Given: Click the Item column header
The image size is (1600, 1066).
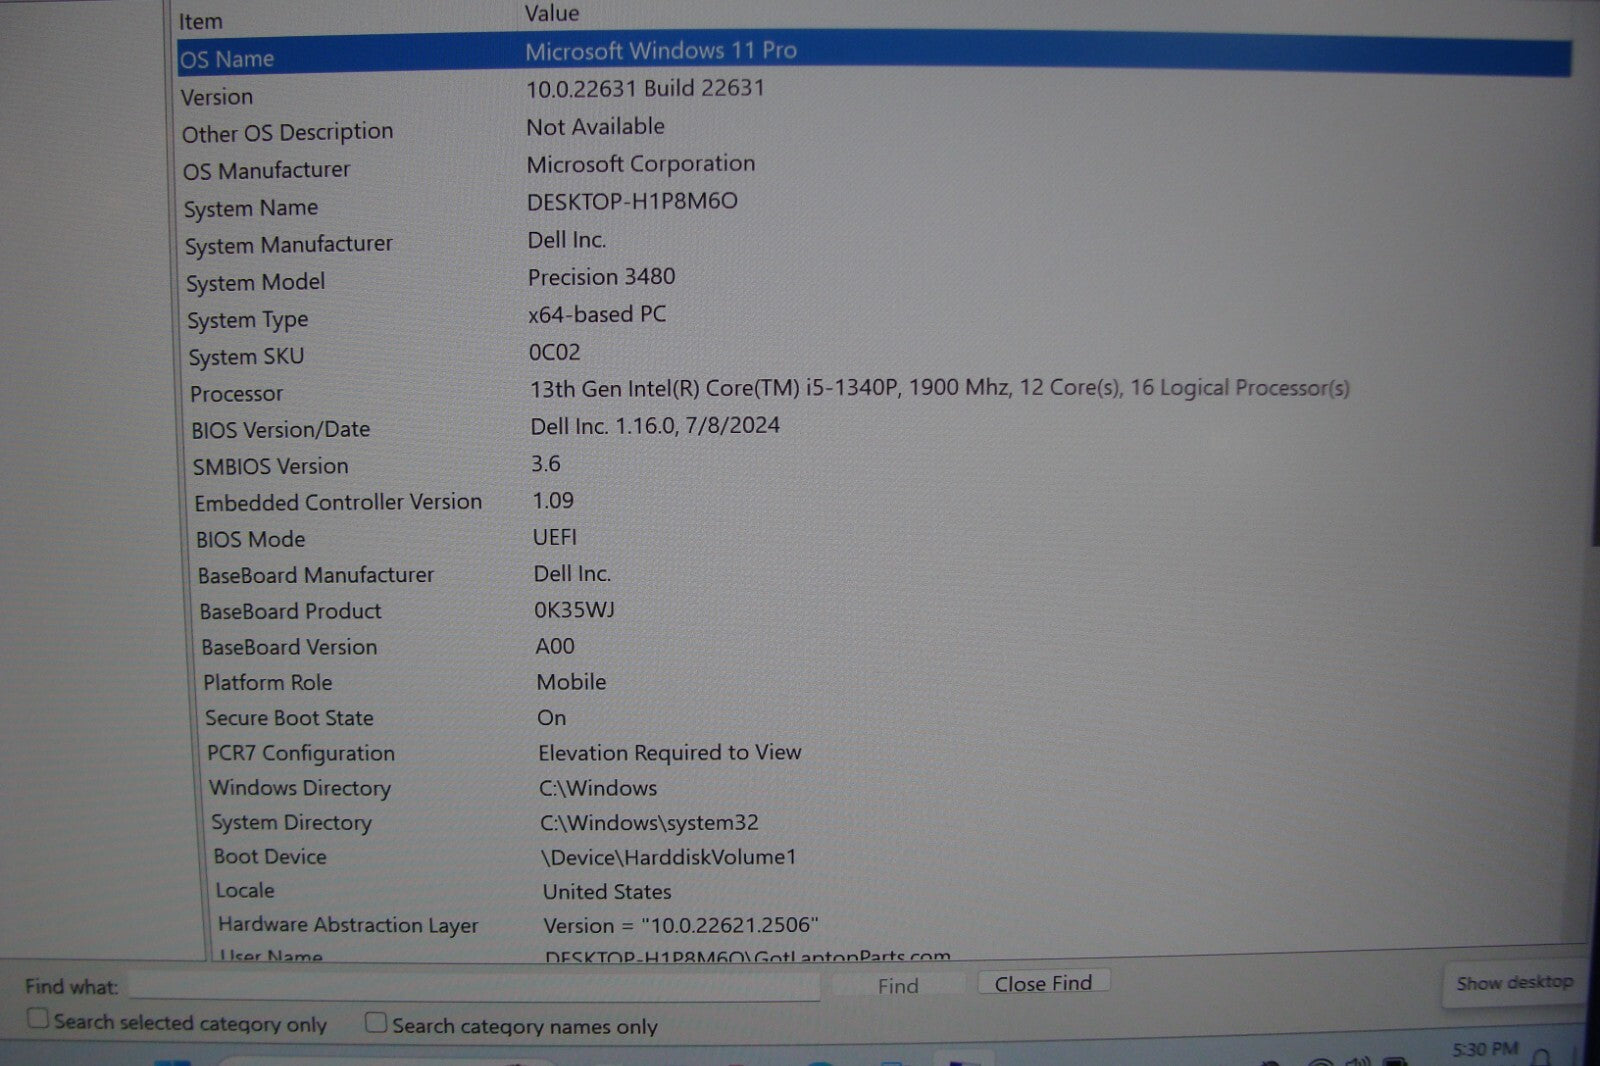Looking at the screenshot, I should [201, 21].
